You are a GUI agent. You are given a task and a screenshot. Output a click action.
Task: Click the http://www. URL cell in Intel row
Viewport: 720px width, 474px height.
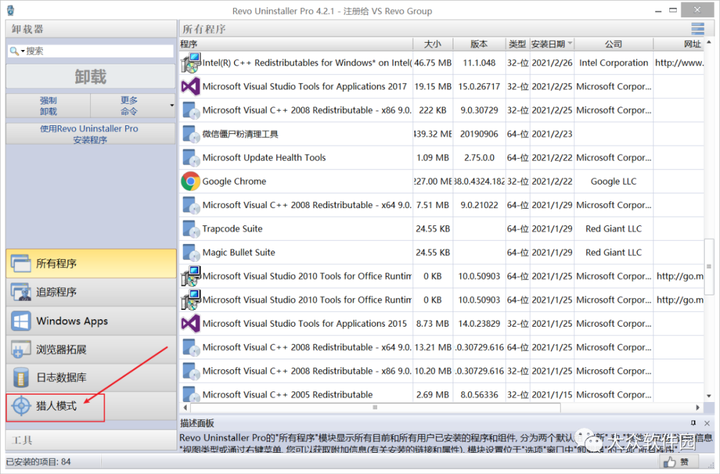tap(679, 63)
